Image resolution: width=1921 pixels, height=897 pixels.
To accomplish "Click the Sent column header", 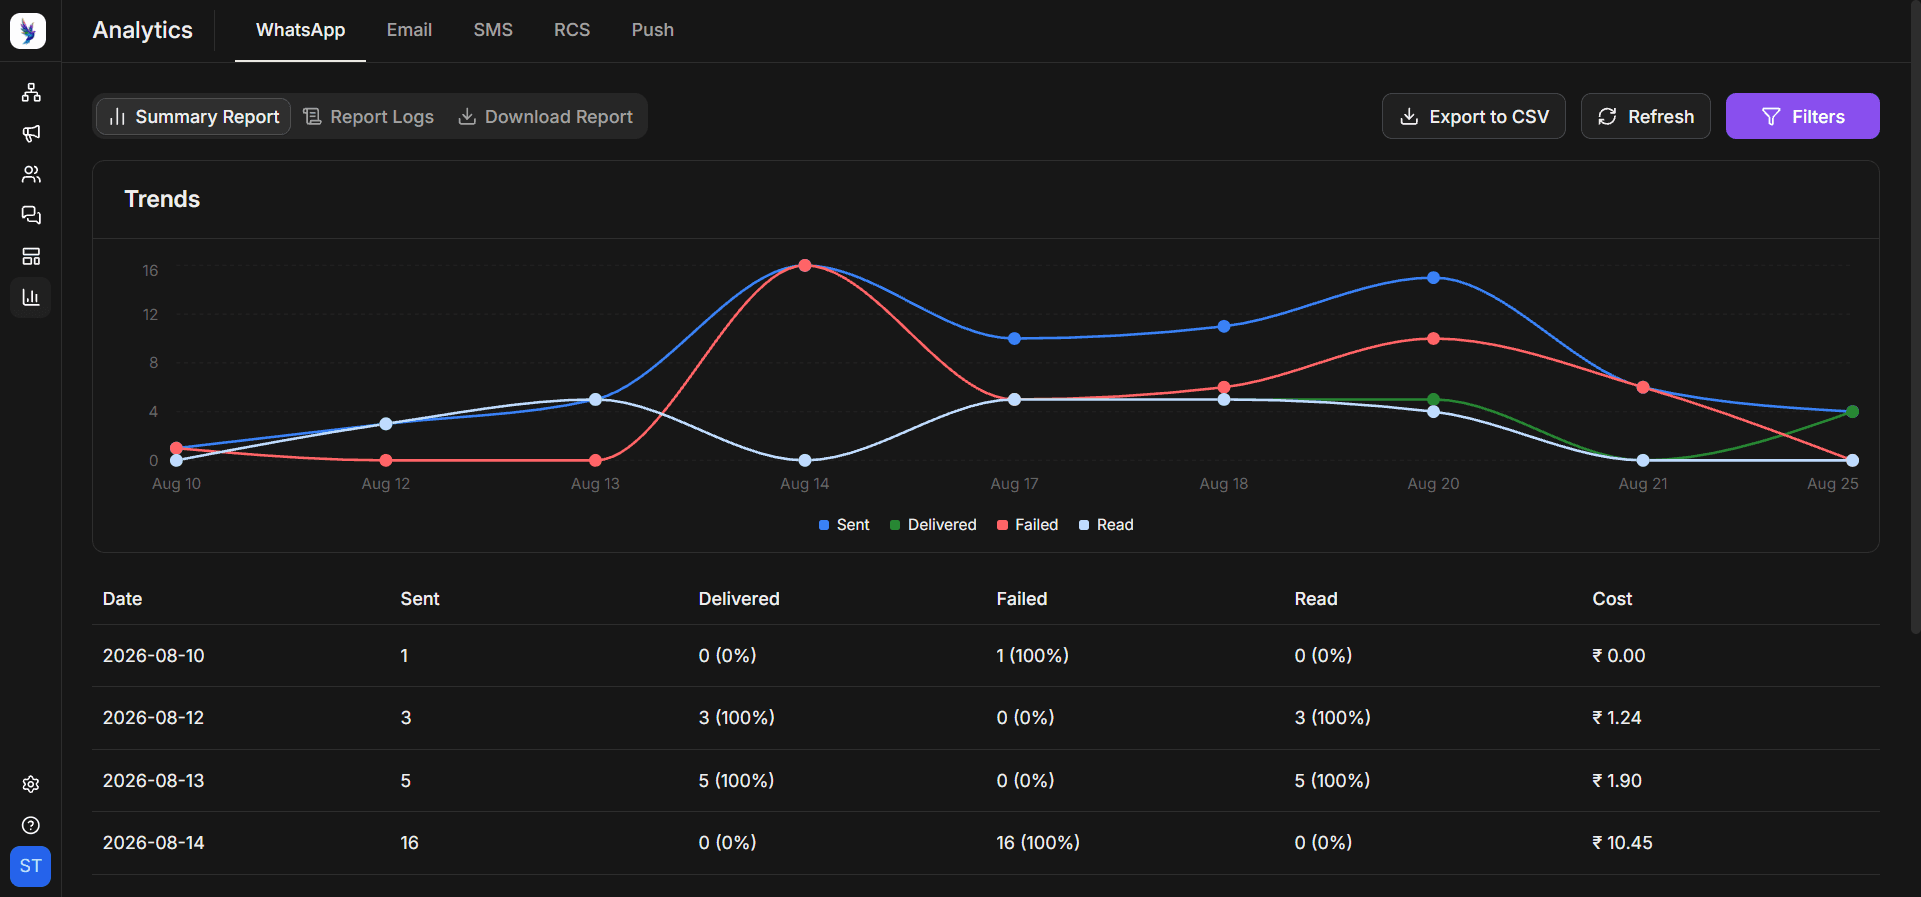I will [x=420, y=599].
